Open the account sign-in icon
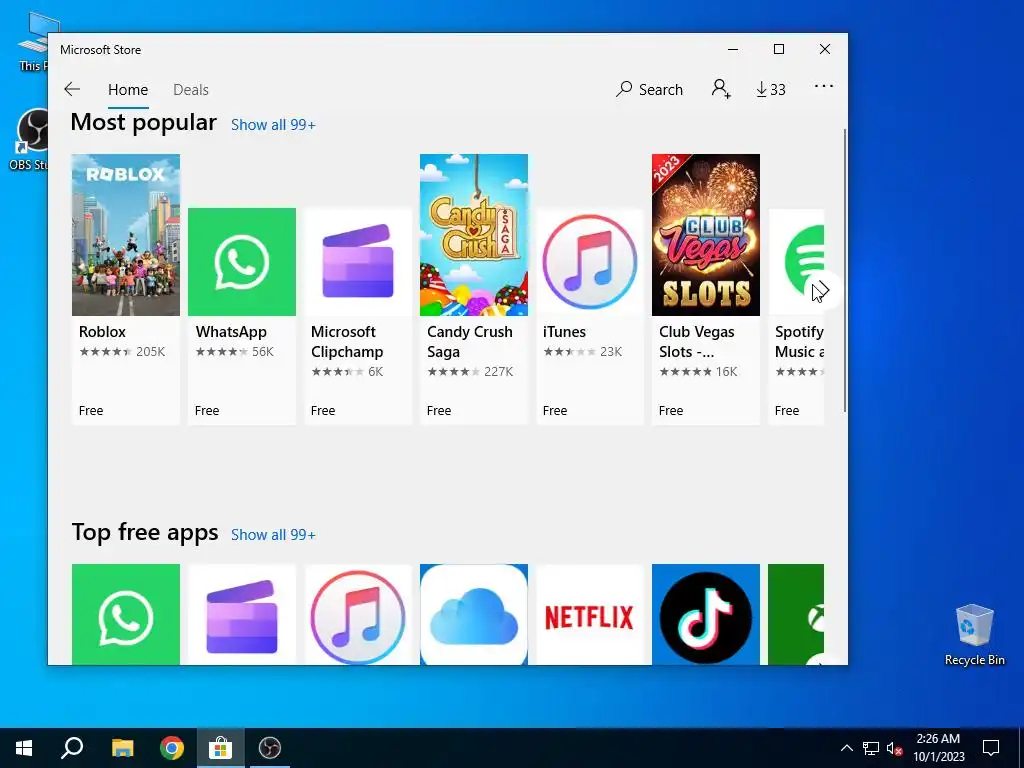The width and height of the screenshot is (1024, 768). pyautogui.click(x=721, y=89)
